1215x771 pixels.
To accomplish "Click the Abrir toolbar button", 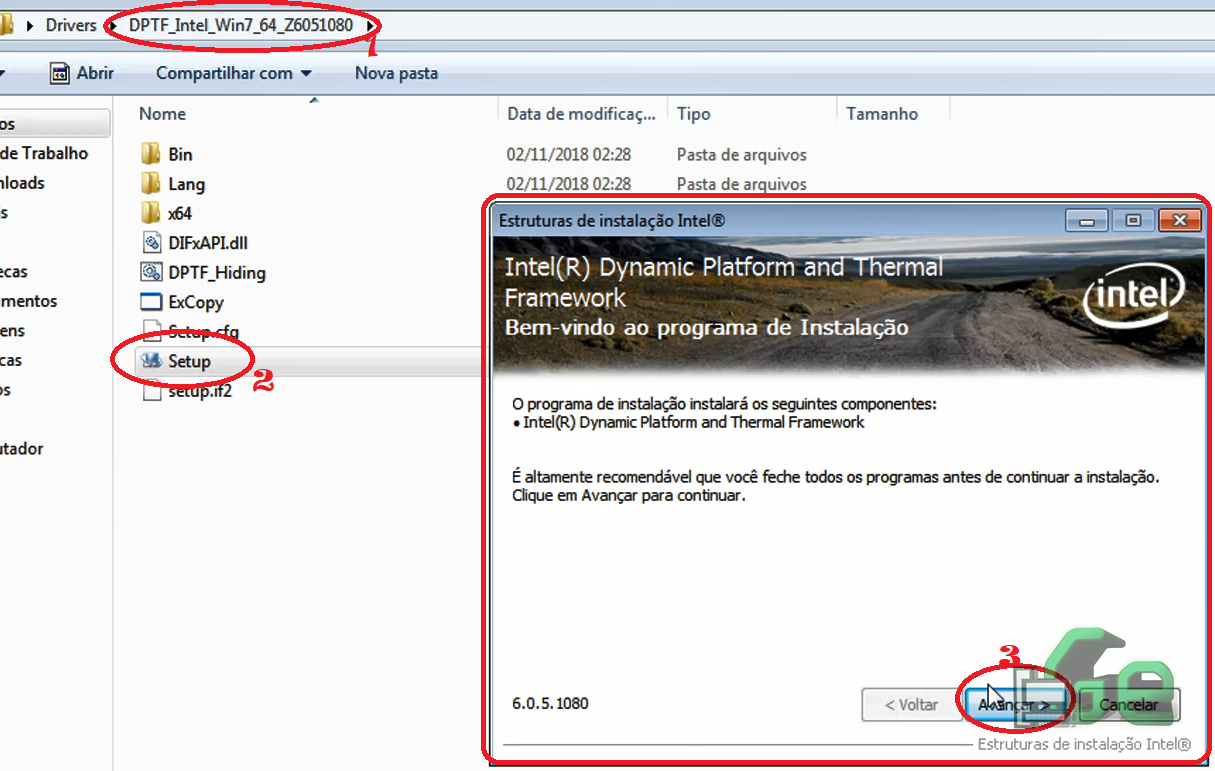I will (x=83, y=73).
